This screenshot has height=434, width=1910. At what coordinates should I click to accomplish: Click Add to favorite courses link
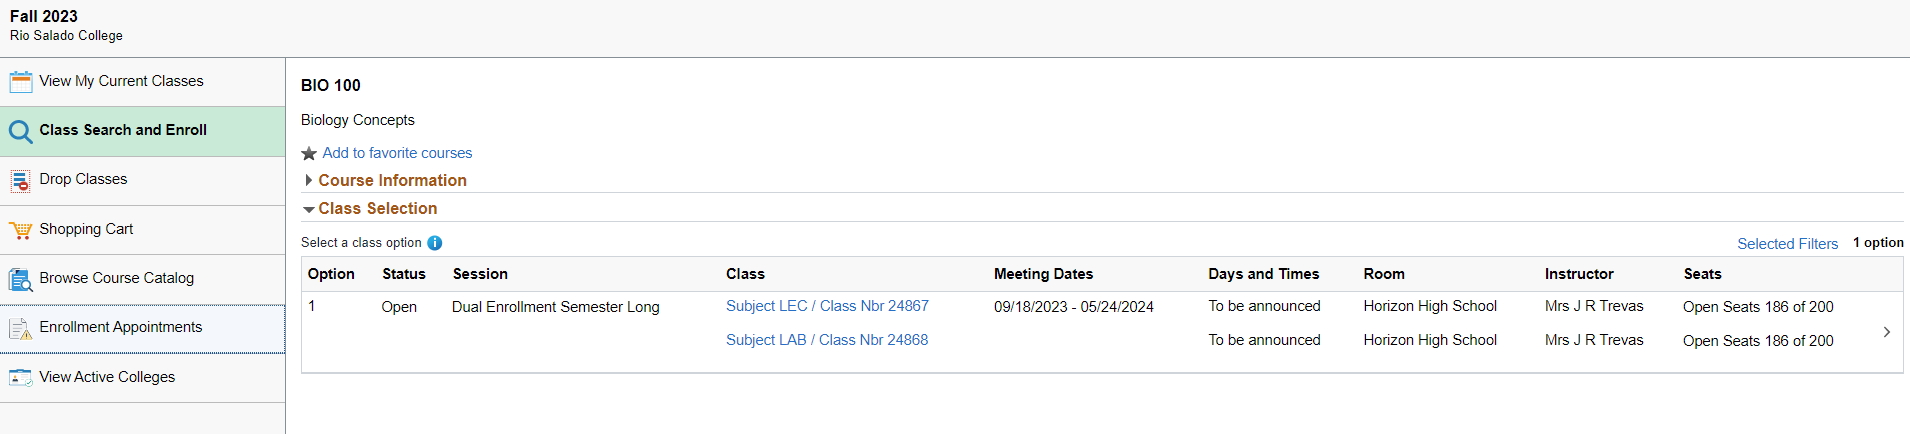[x=397, y=153]
